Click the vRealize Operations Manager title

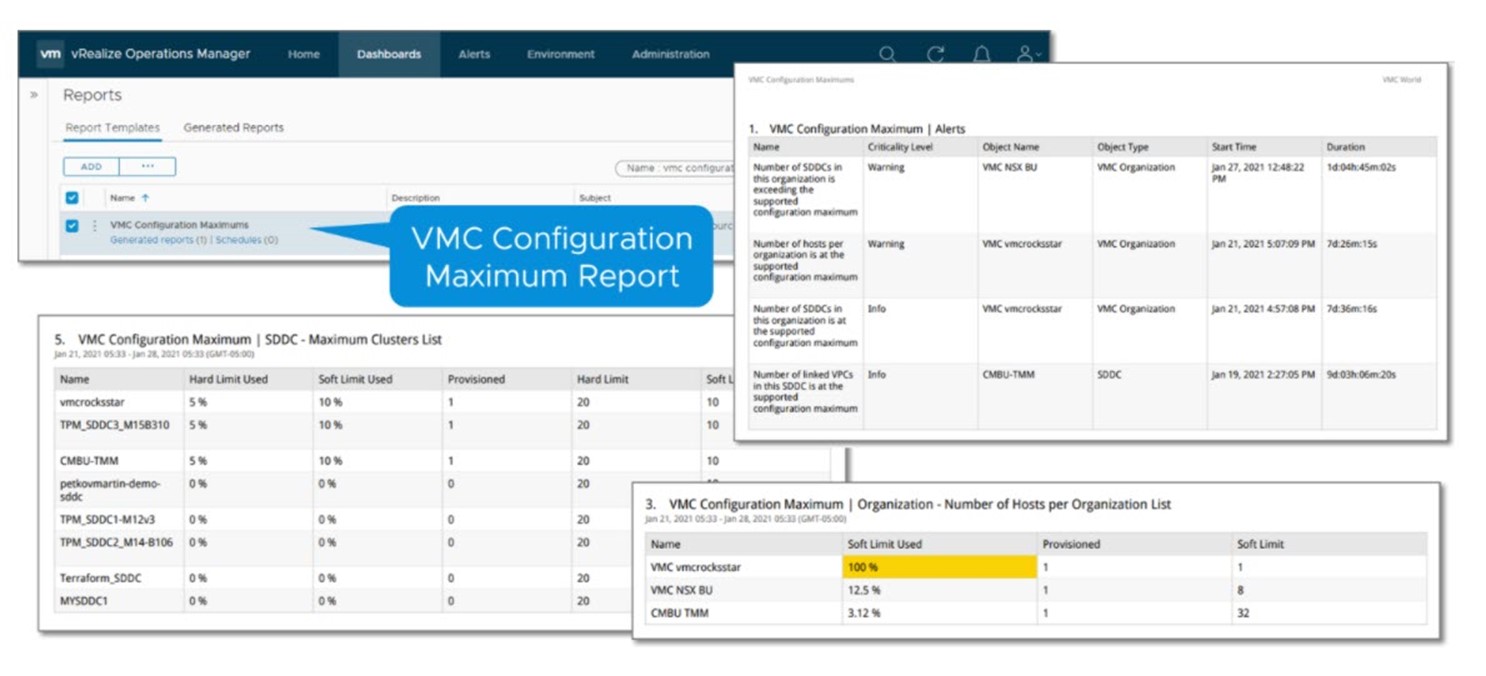(x=161, y=54)
